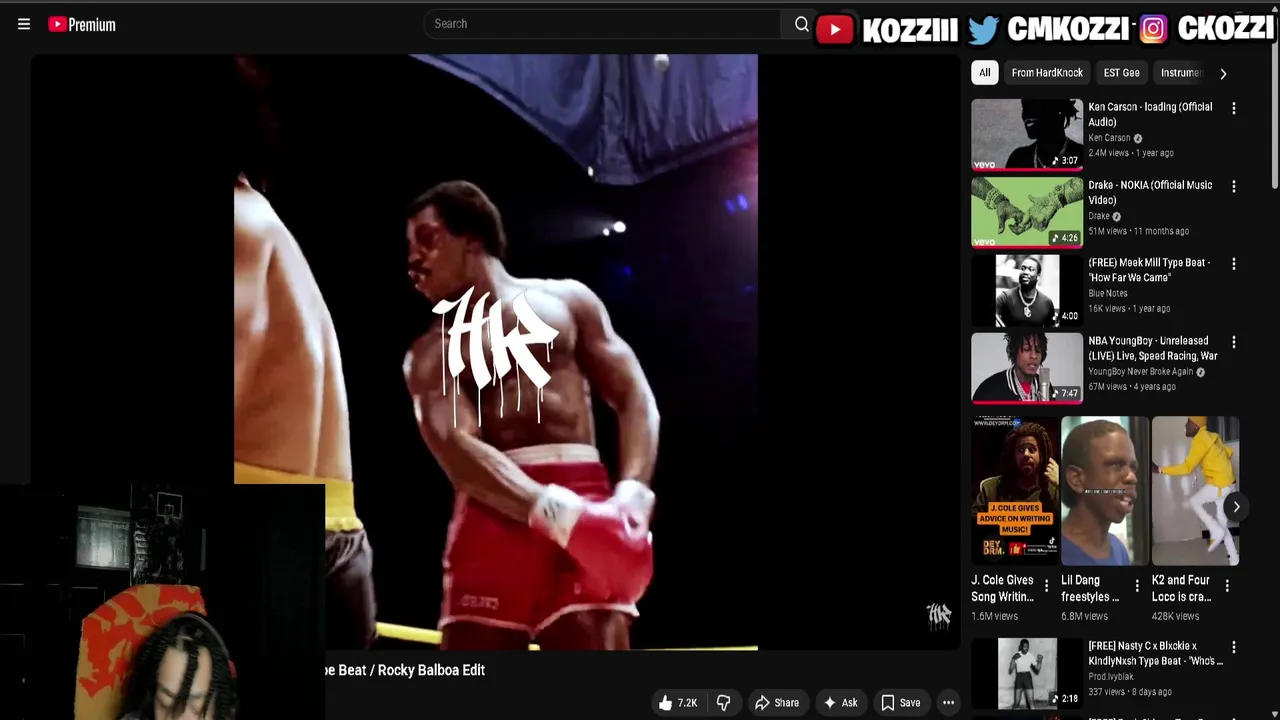Click the 1.6M views text under J. Cole
The image size is (1280, 720).
pos(994,616)
